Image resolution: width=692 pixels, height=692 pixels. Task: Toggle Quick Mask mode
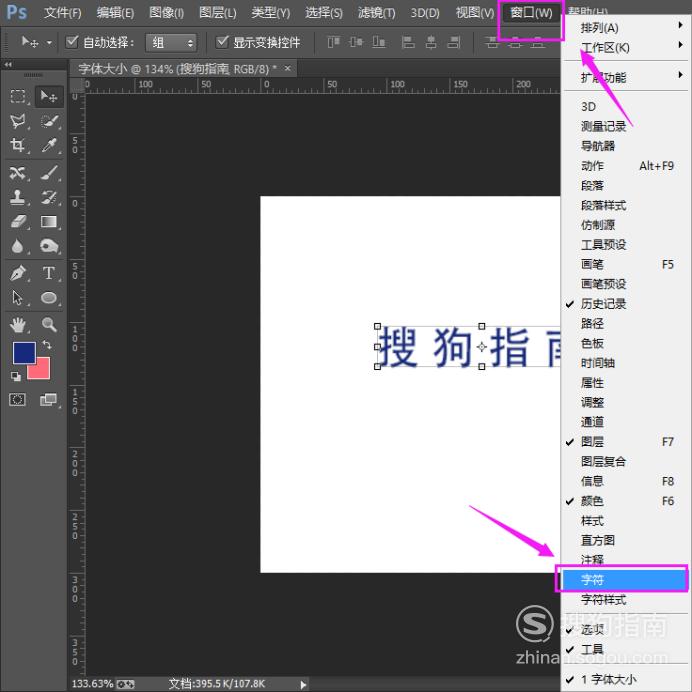click(x=18, y=400)
